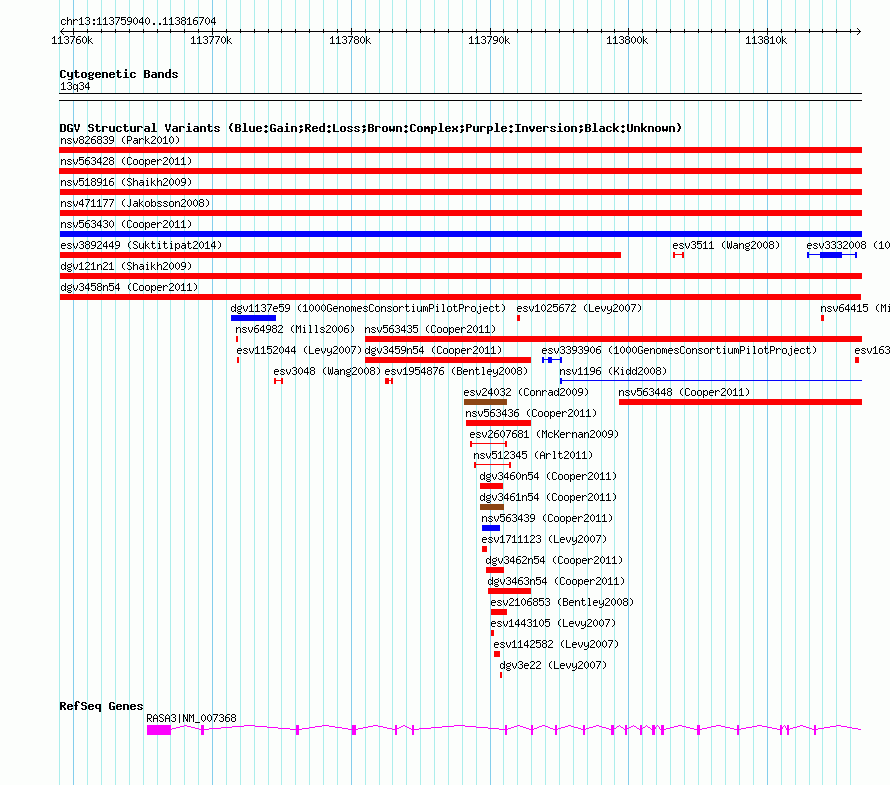Viewport: 890px width, 785px height.
Task: Click the red bar under dgv3463n54
Action: 510,591
